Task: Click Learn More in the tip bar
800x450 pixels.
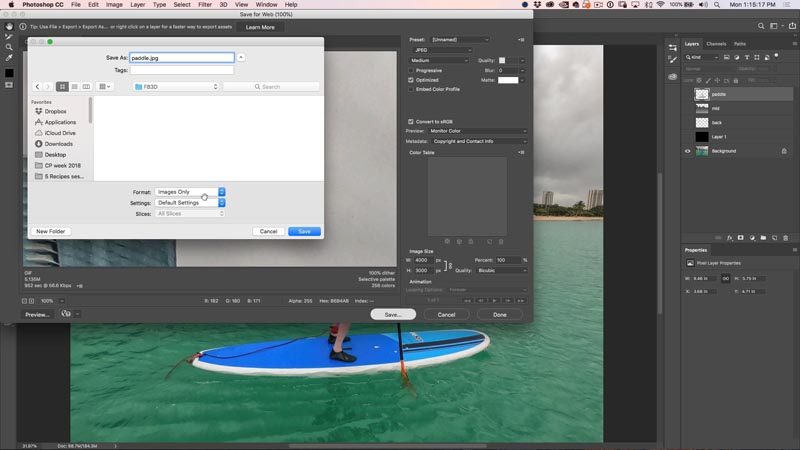Action: coord(260,27)
